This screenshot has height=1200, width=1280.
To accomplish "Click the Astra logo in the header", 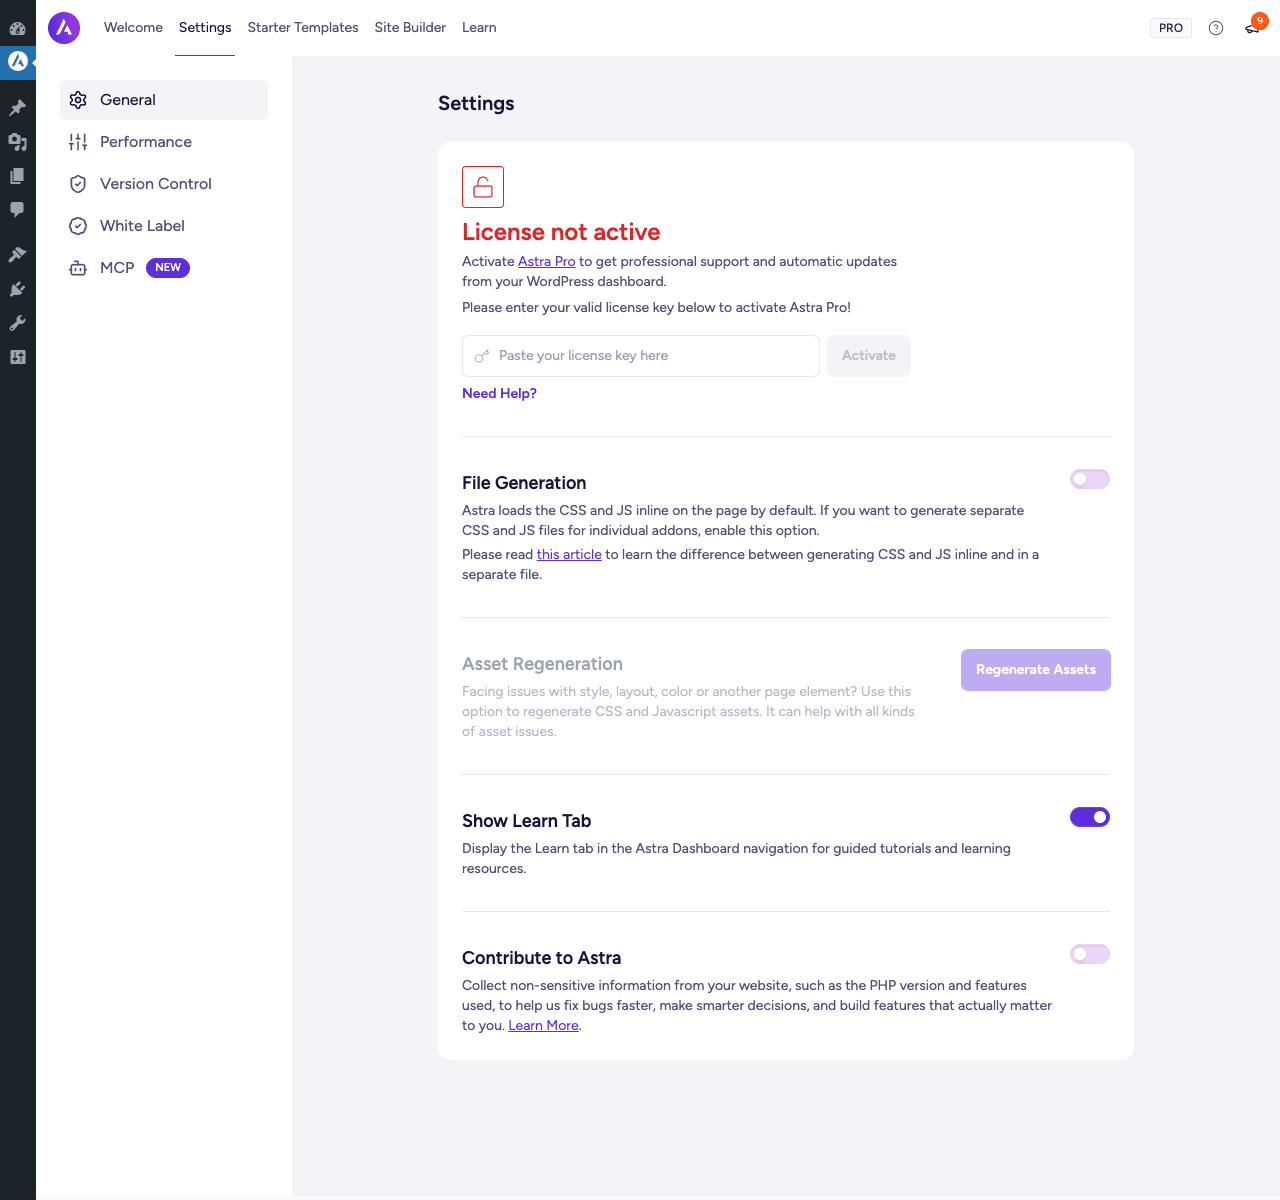I will (x=64, y=28).
